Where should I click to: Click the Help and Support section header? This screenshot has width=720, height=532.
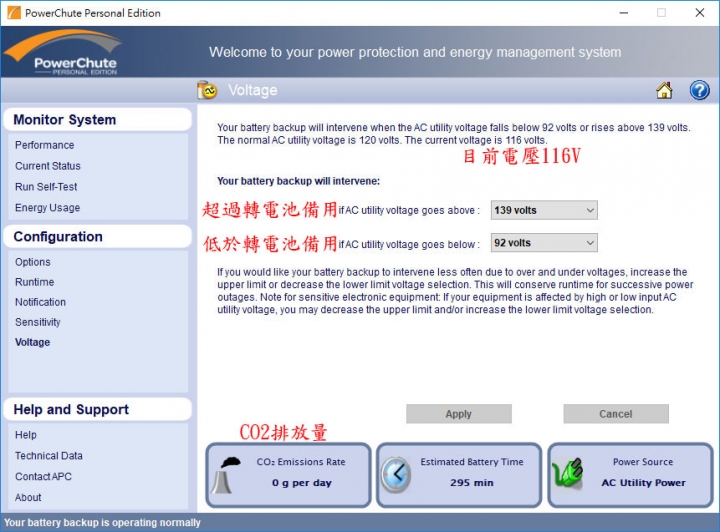[97, 409]
